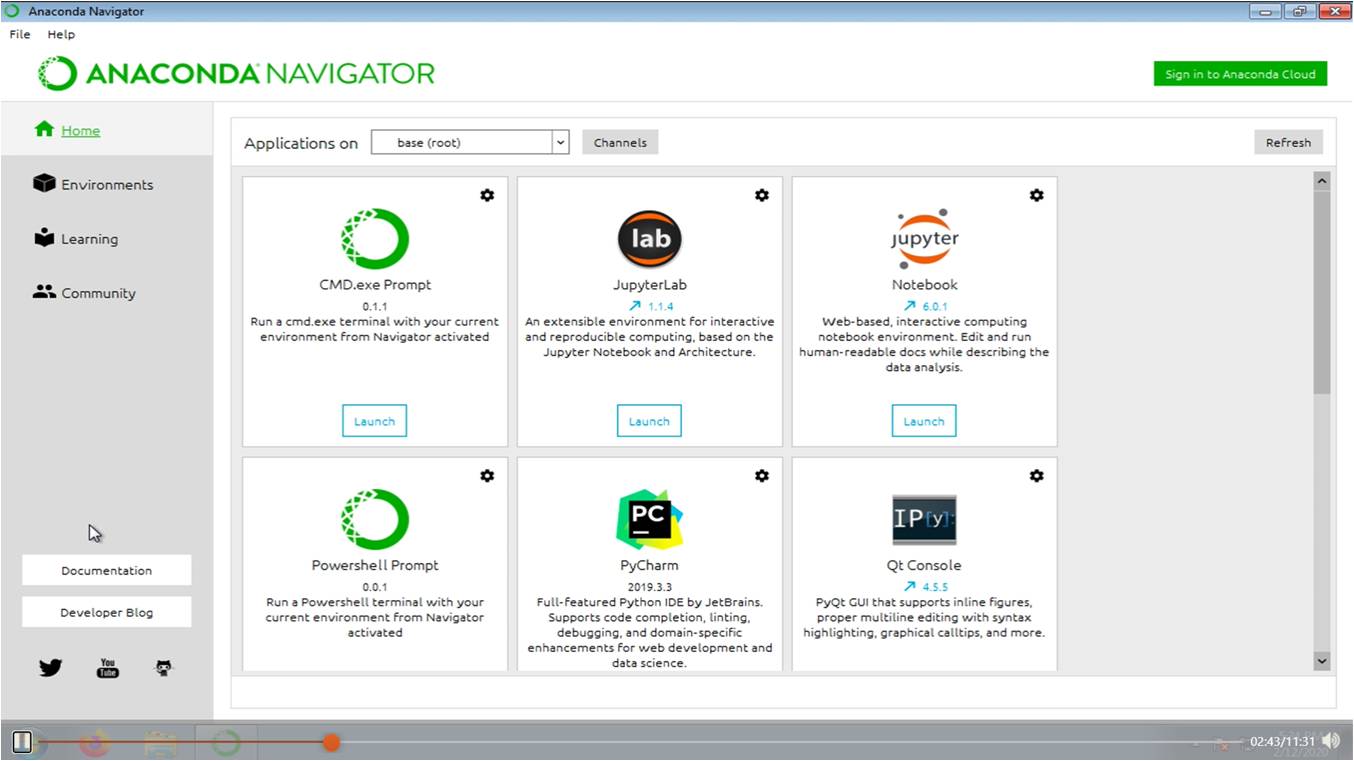Launch JupyterLab
Viewport: 1354px width, 761px height.
coord(649,420)
